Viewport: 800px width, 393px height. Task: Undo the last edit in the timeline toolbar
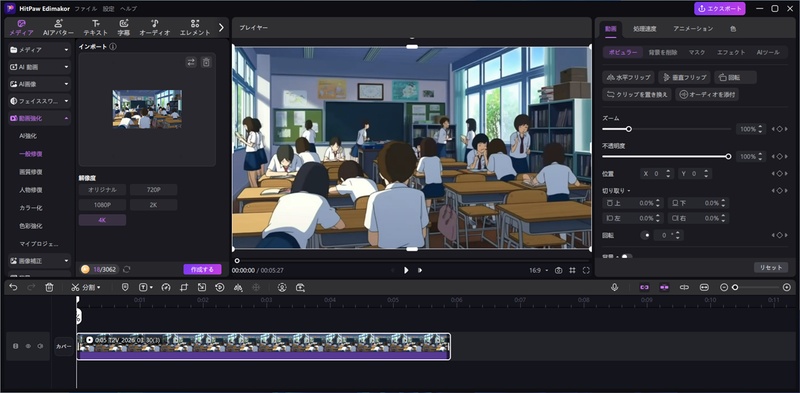coord(13,287)
